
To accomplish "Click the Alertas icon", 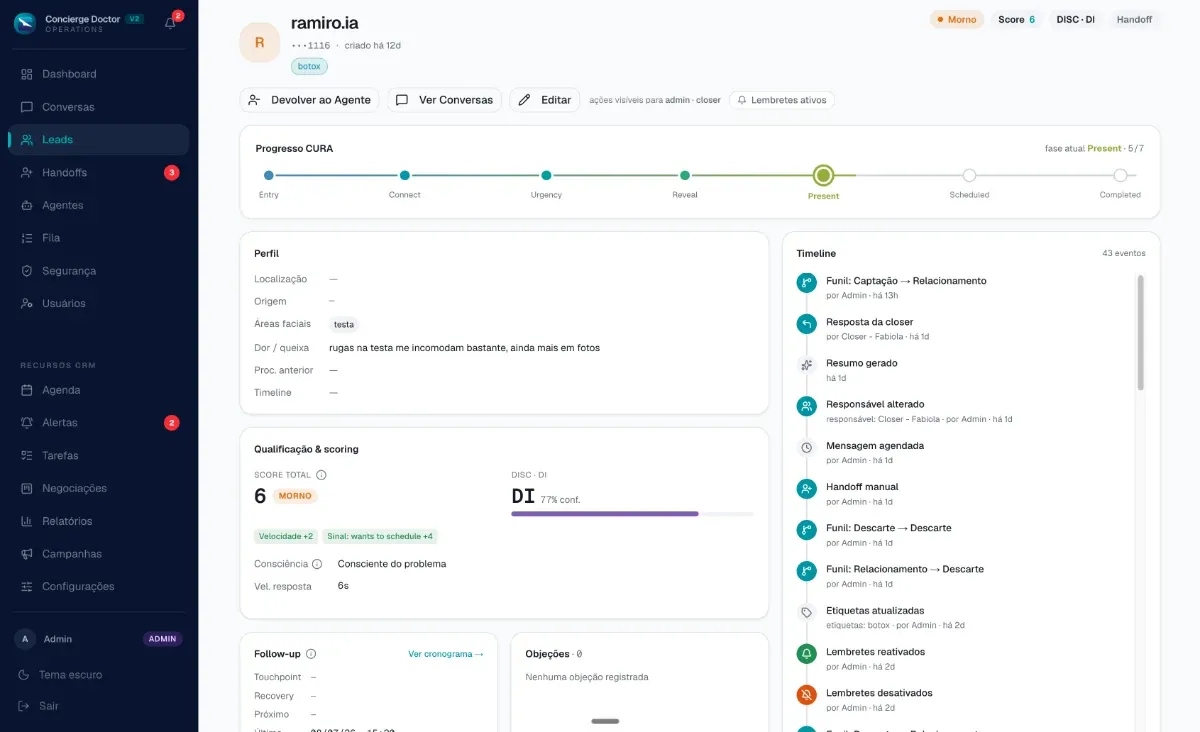I will (27, 423).
